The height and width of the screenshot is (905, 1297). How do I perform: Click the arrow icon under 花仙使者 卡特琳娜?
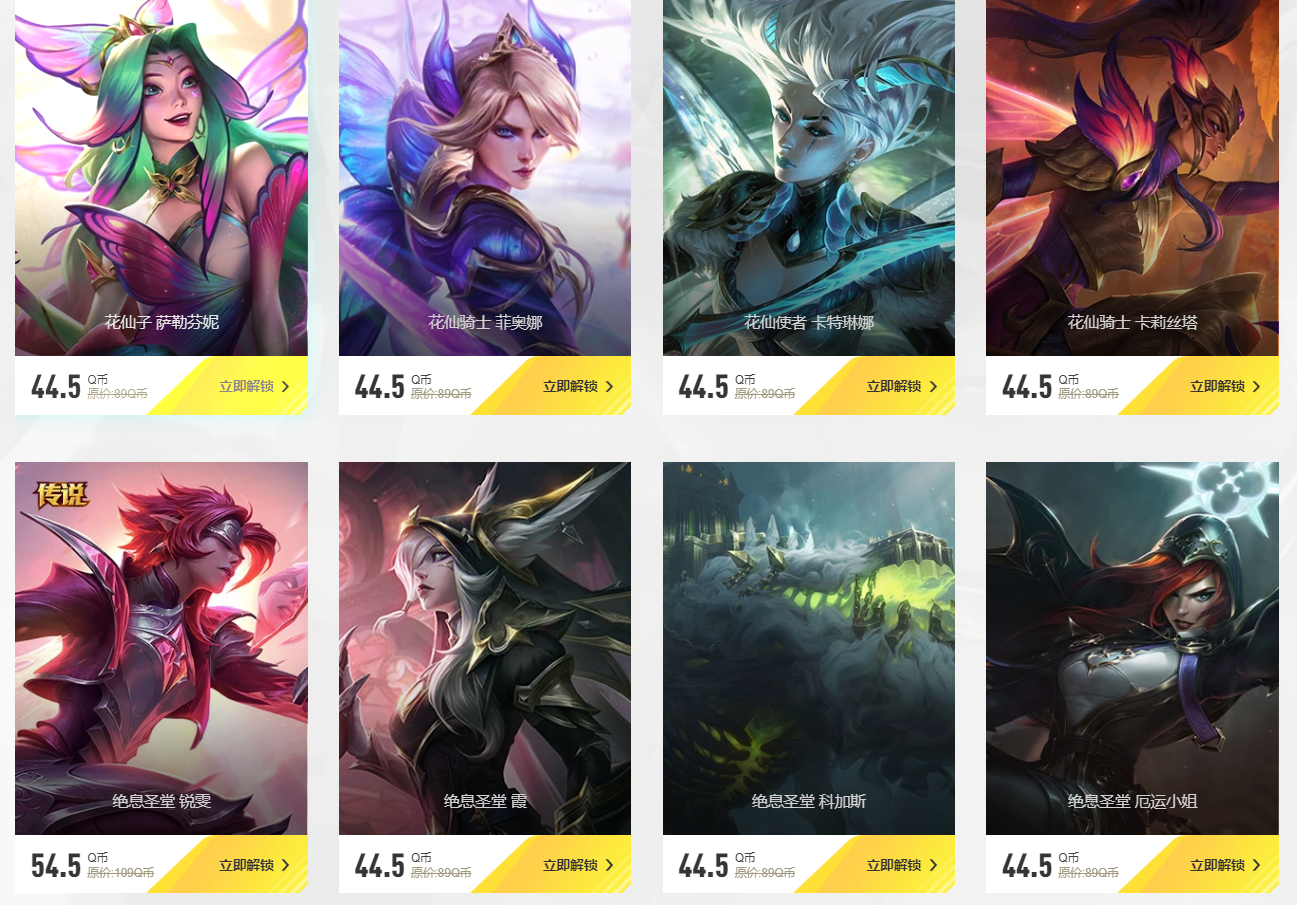click(934, 386)
